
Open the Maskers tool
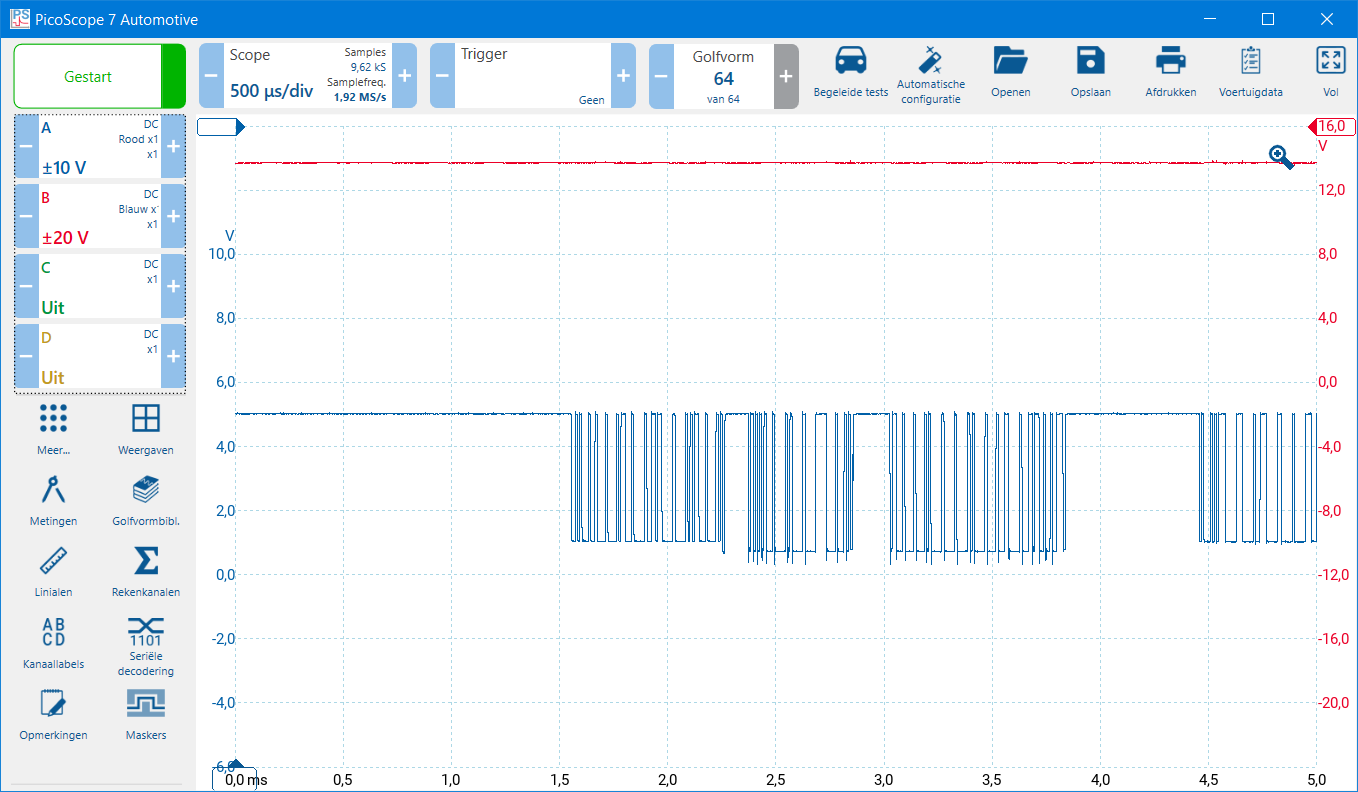146,704
